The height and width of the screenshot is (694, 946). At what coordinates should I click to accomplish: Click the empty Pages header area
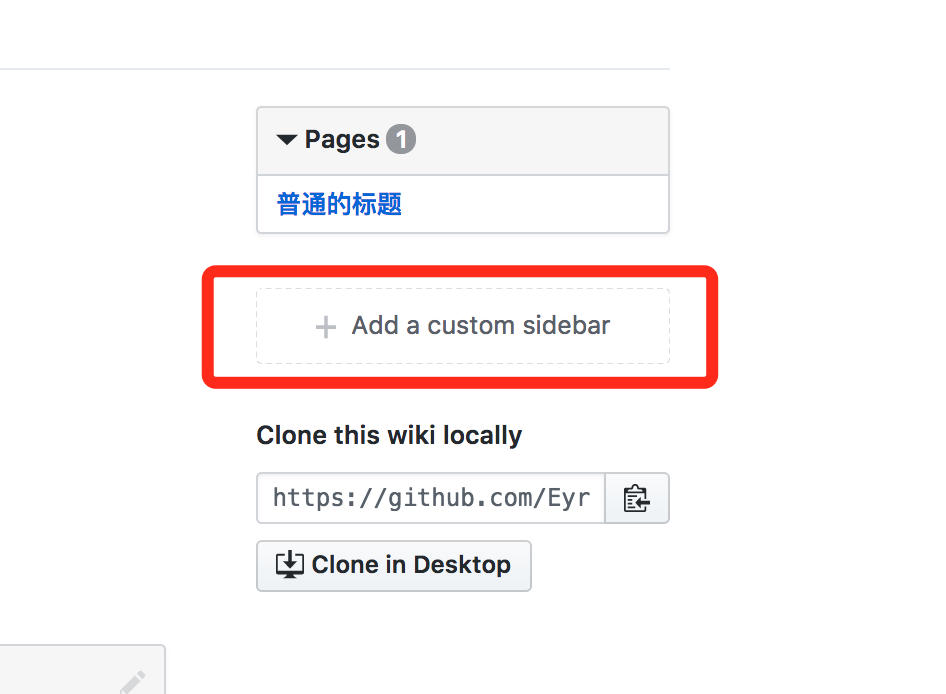(x=542, y=141)
